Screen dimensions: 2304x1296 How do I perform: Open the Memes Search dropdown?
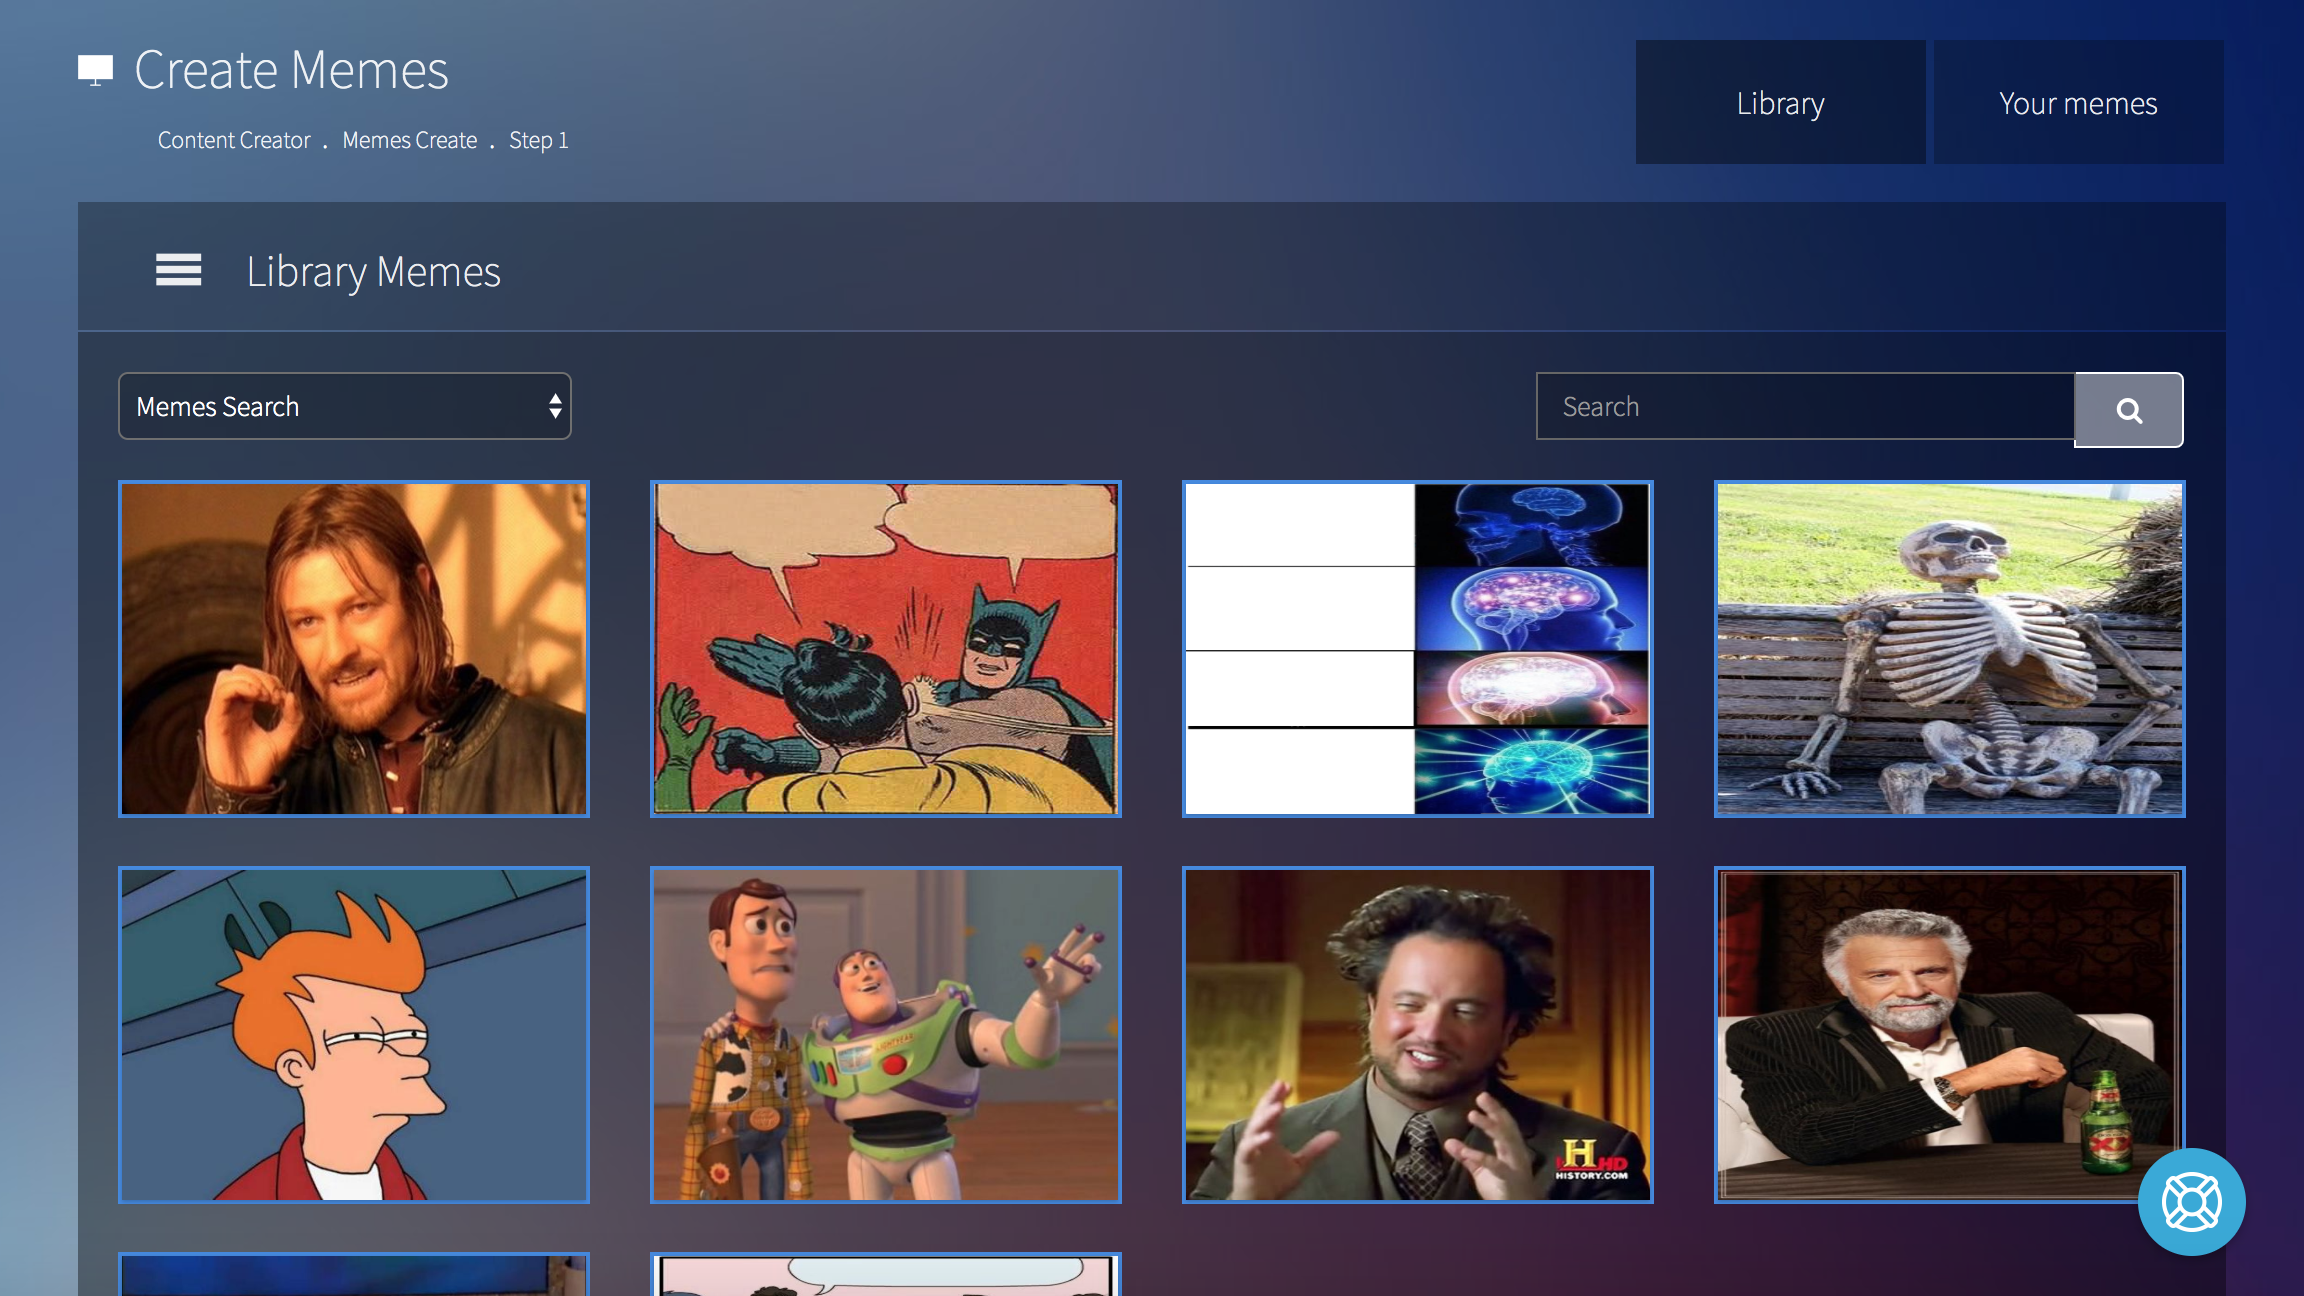tap(345, 406)
